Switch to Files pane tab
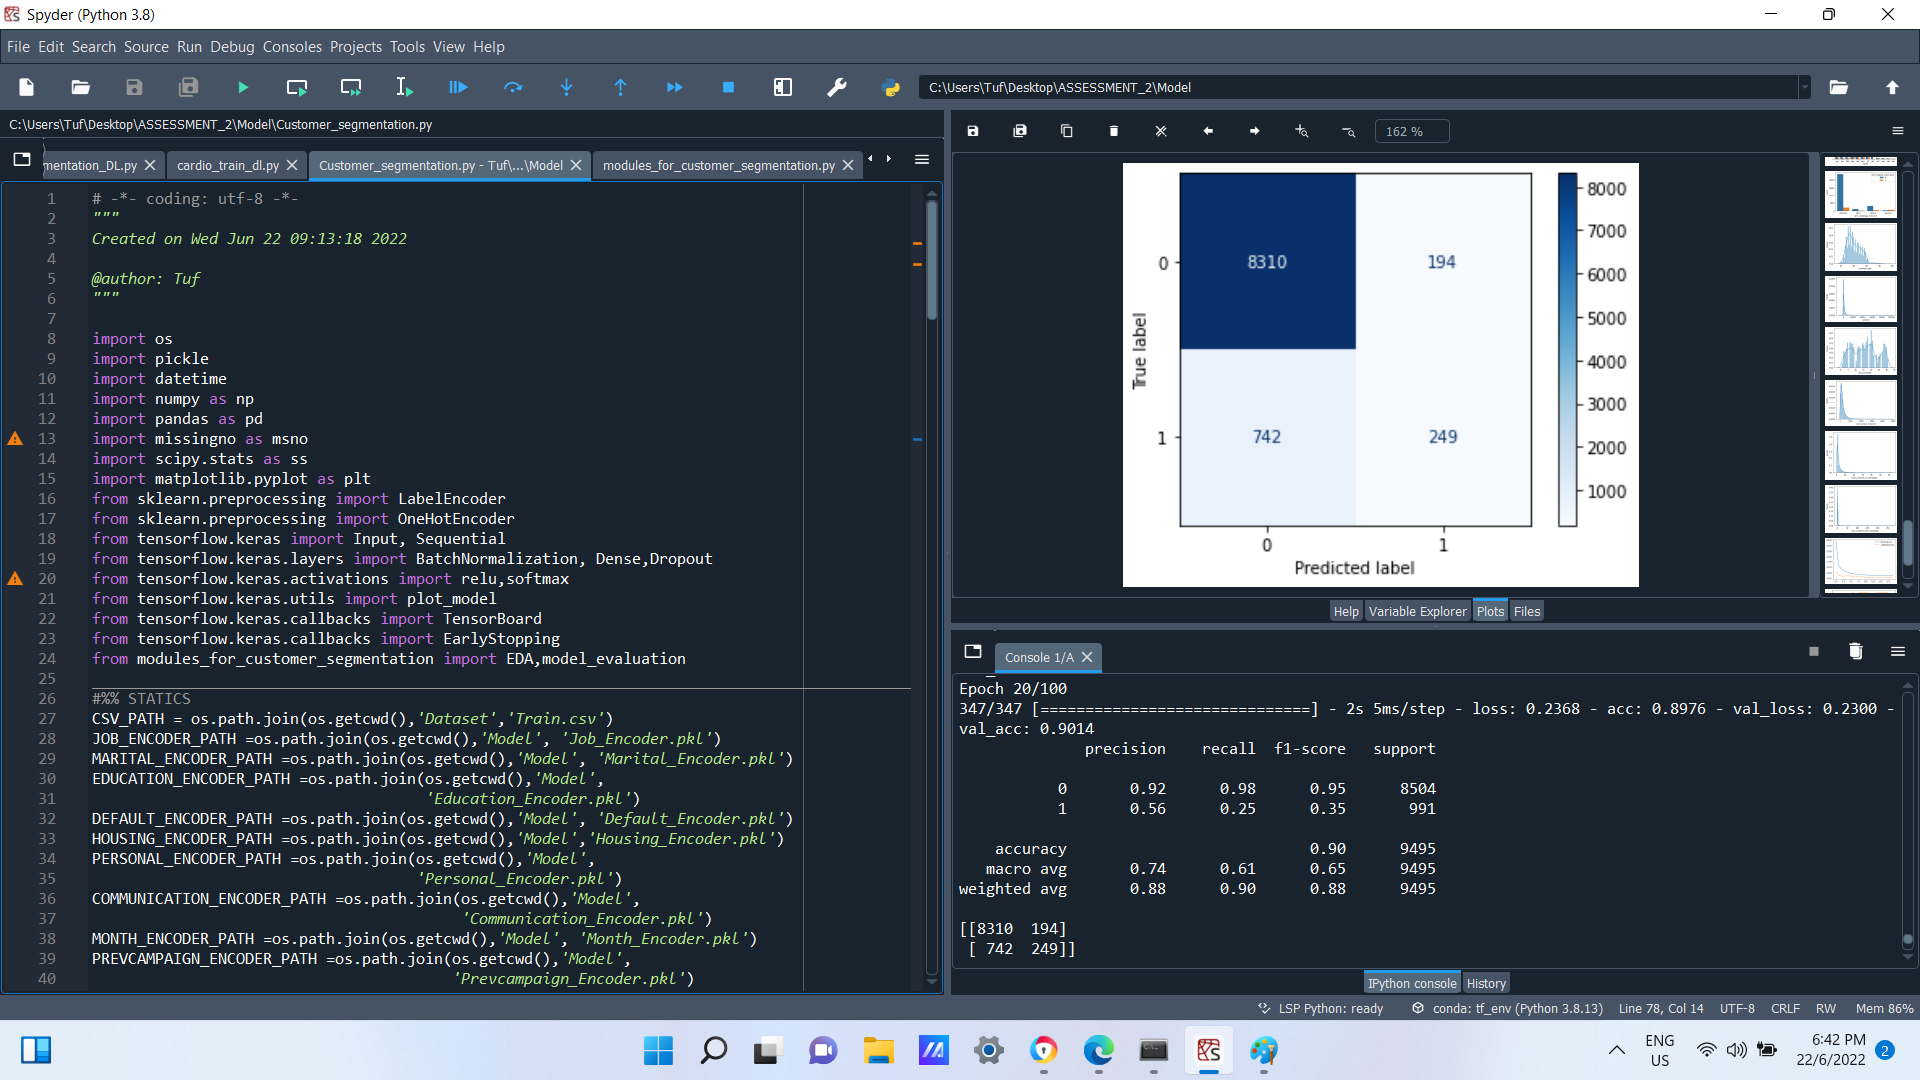 (1527, 612)
